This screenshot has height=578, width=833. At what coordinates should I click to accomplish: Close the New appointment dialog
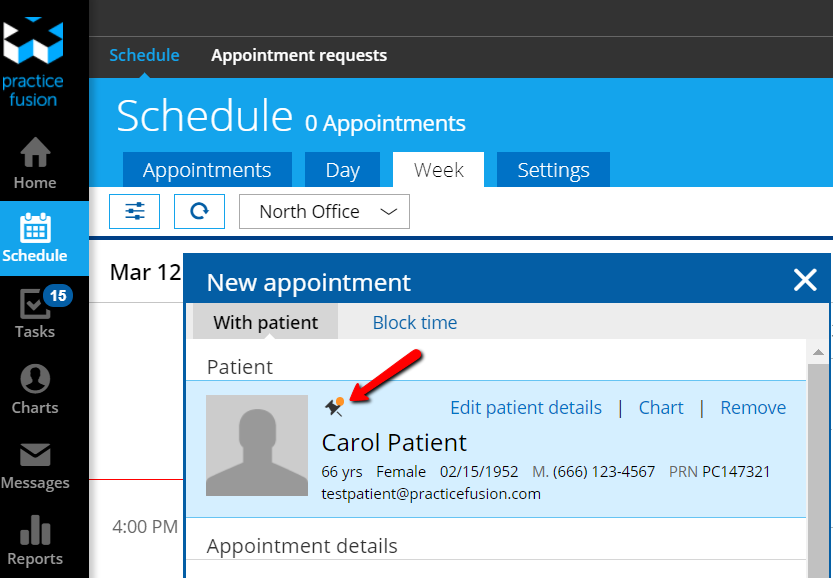pos(805,281)
